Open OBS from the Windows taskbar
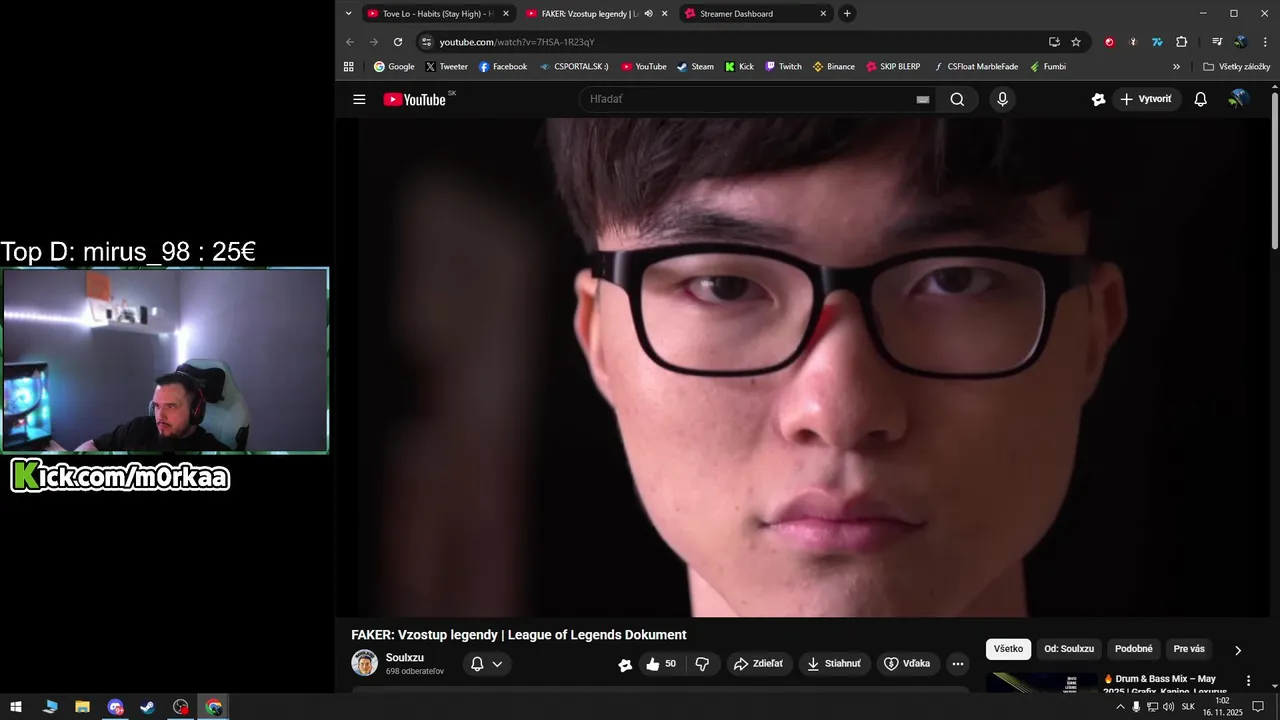This screenshot has height=720, width=1280. click(180, 707)
